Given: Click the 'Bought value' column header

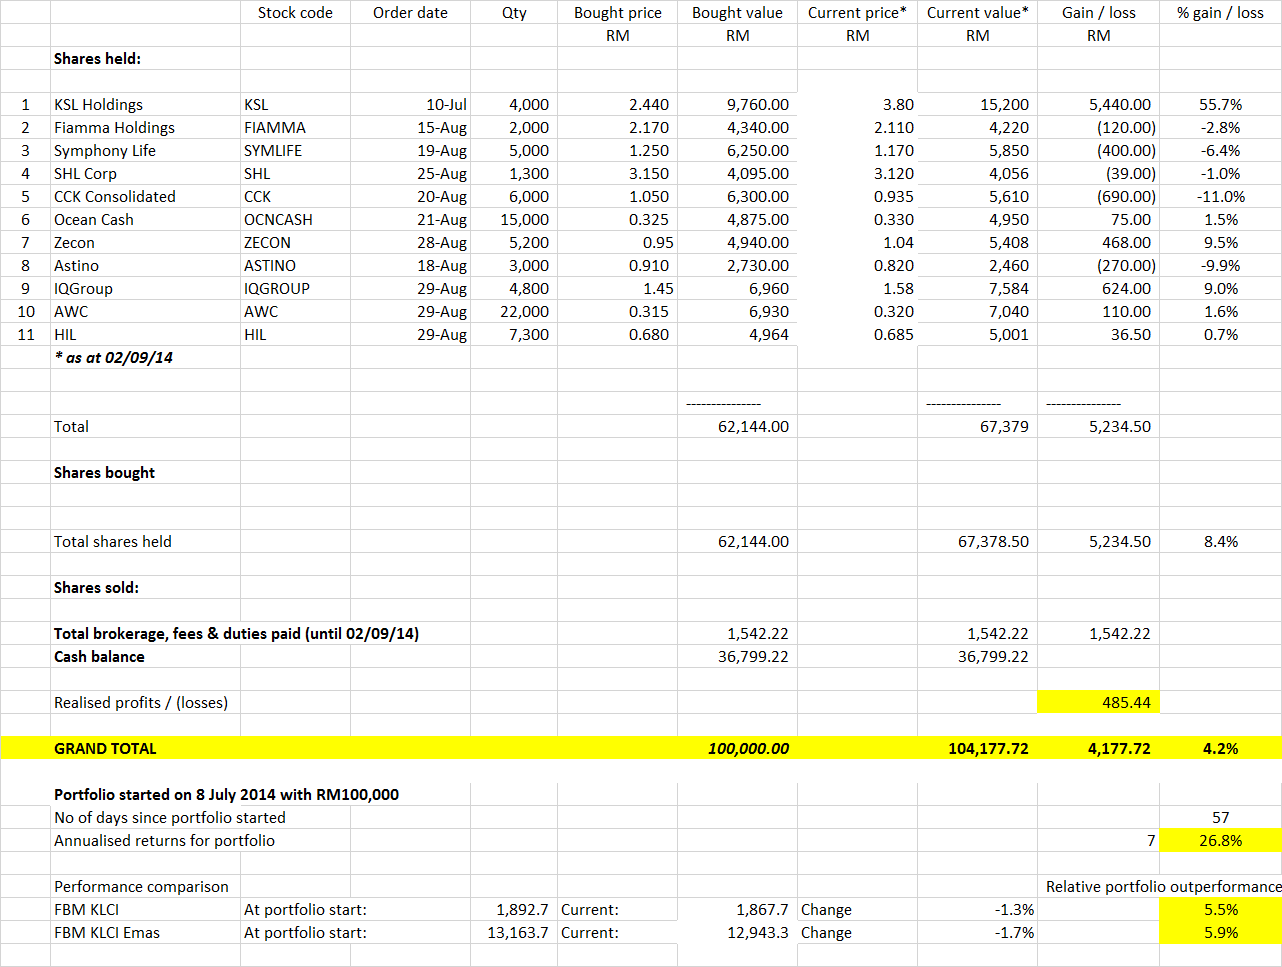Looking at the screenshot, I should pyautogui.click(x=737, y=12).
